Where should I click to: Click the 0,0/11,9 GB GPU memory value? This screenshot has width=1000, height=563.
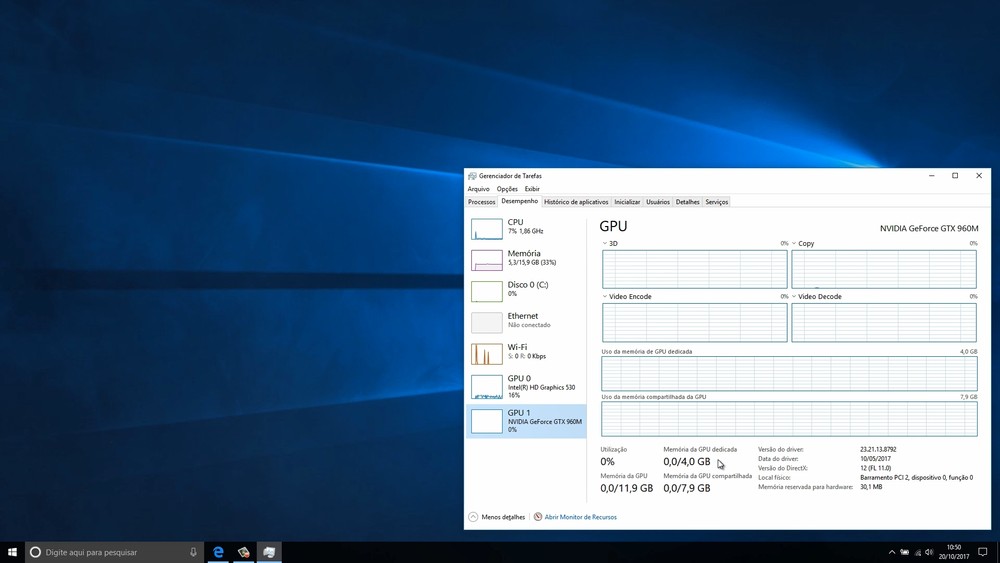tap(626, 488)
